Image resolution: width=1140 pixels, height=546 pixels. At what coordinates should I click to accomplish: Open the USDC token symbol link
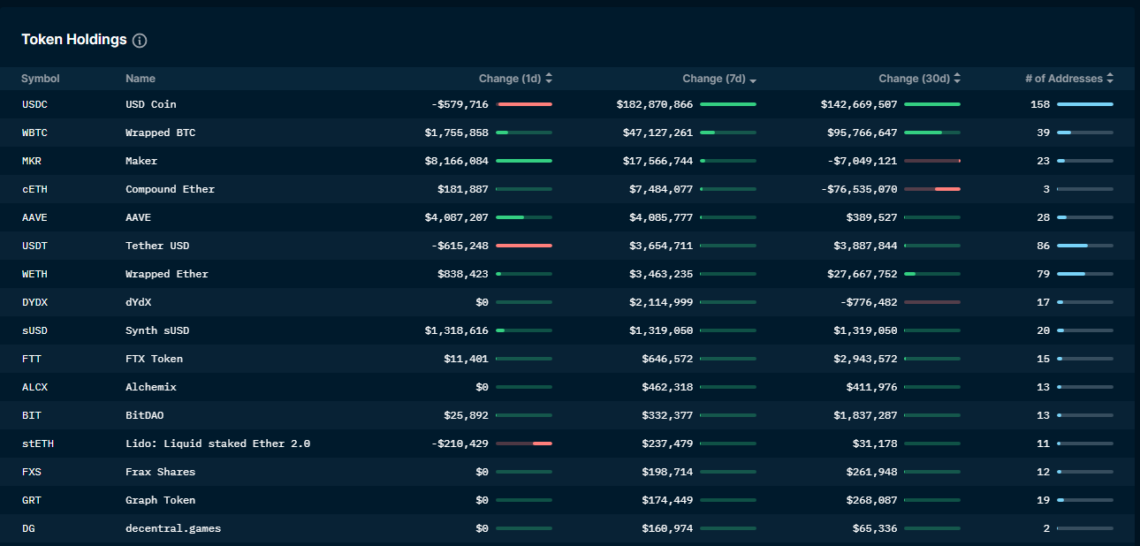tap(36, 104)
